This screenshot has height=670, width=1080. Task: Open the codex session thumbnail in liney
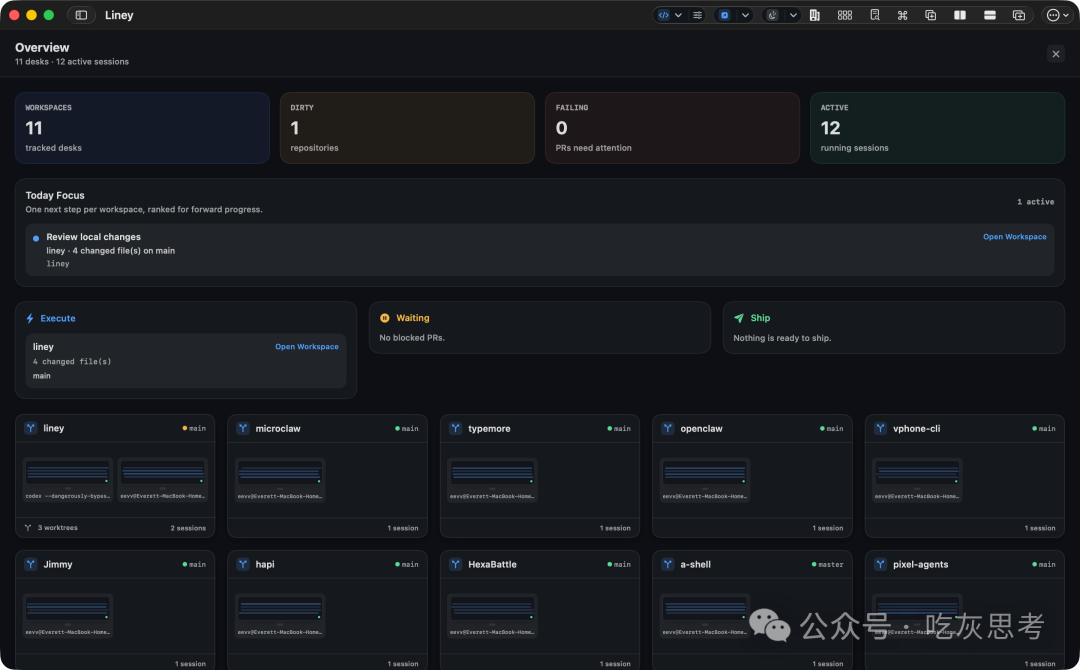click(68, 480)
